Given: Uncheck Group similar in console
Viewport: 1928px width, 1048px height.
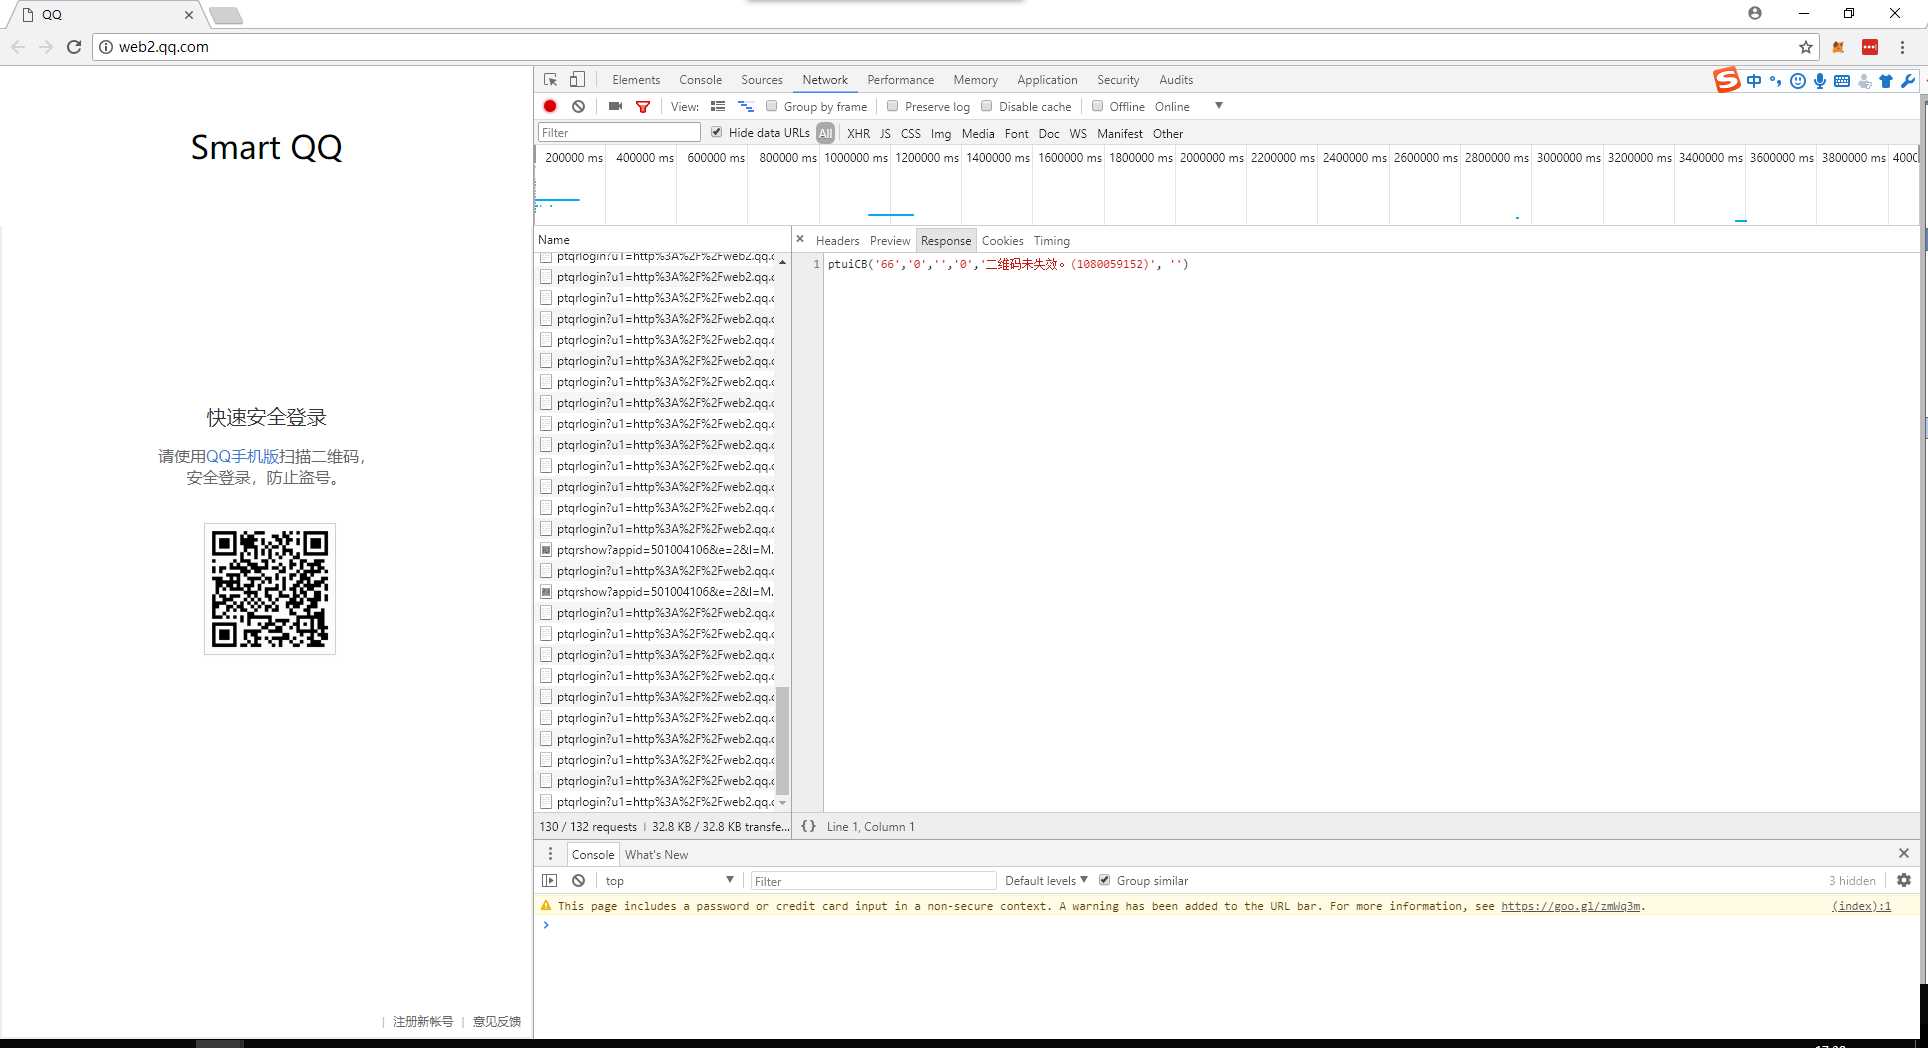Looking at the screenshot, I should [1105, 880].
